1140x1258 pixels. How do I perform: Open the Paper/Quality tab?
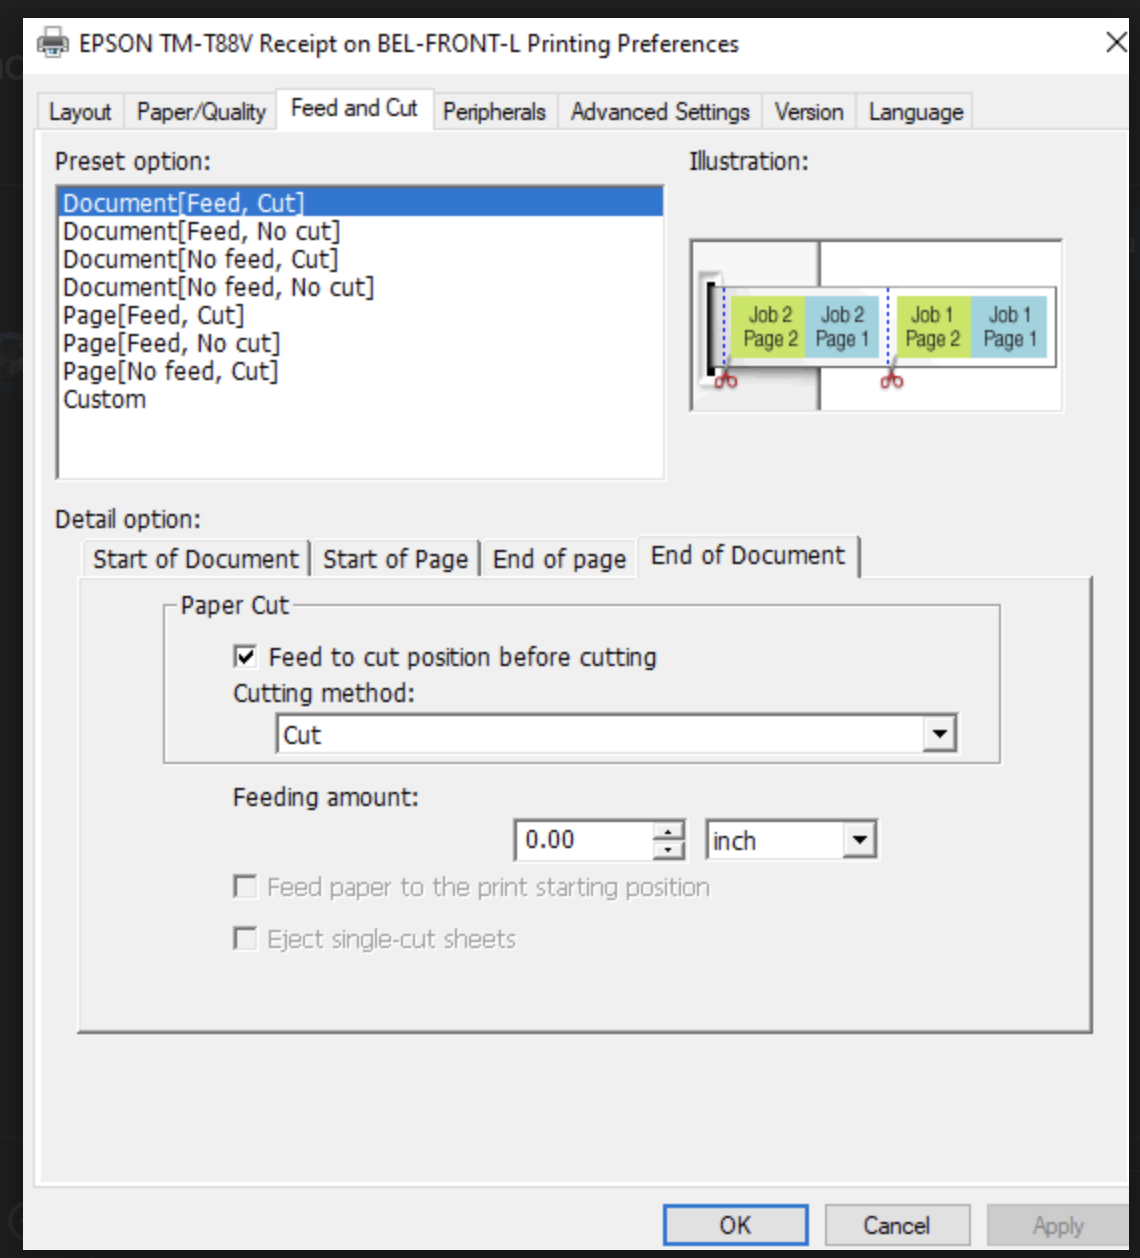click(201, 111)
